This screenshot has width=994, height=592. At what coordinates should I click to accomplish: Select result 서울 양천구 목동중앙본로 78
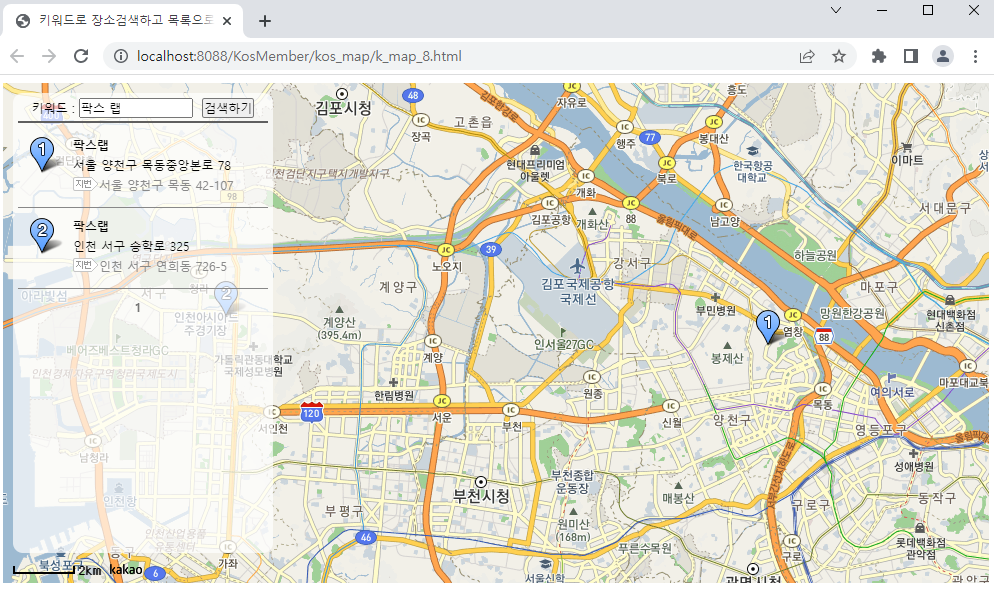[x=152, y=165]
